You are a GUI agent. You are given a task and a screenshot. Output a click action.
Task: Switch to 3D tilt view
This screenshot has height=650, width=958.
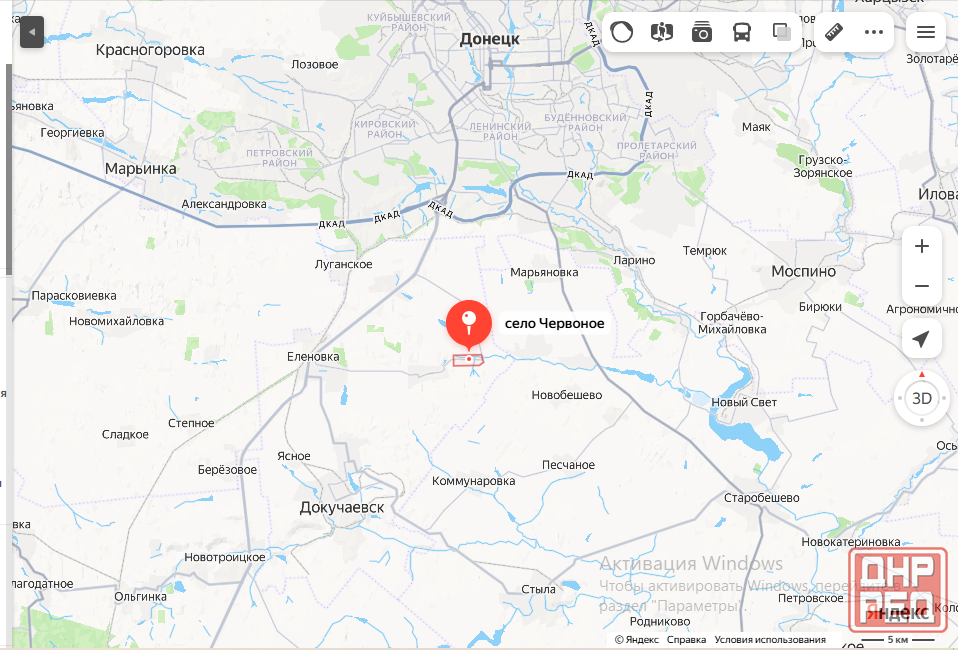coord(921,399)
